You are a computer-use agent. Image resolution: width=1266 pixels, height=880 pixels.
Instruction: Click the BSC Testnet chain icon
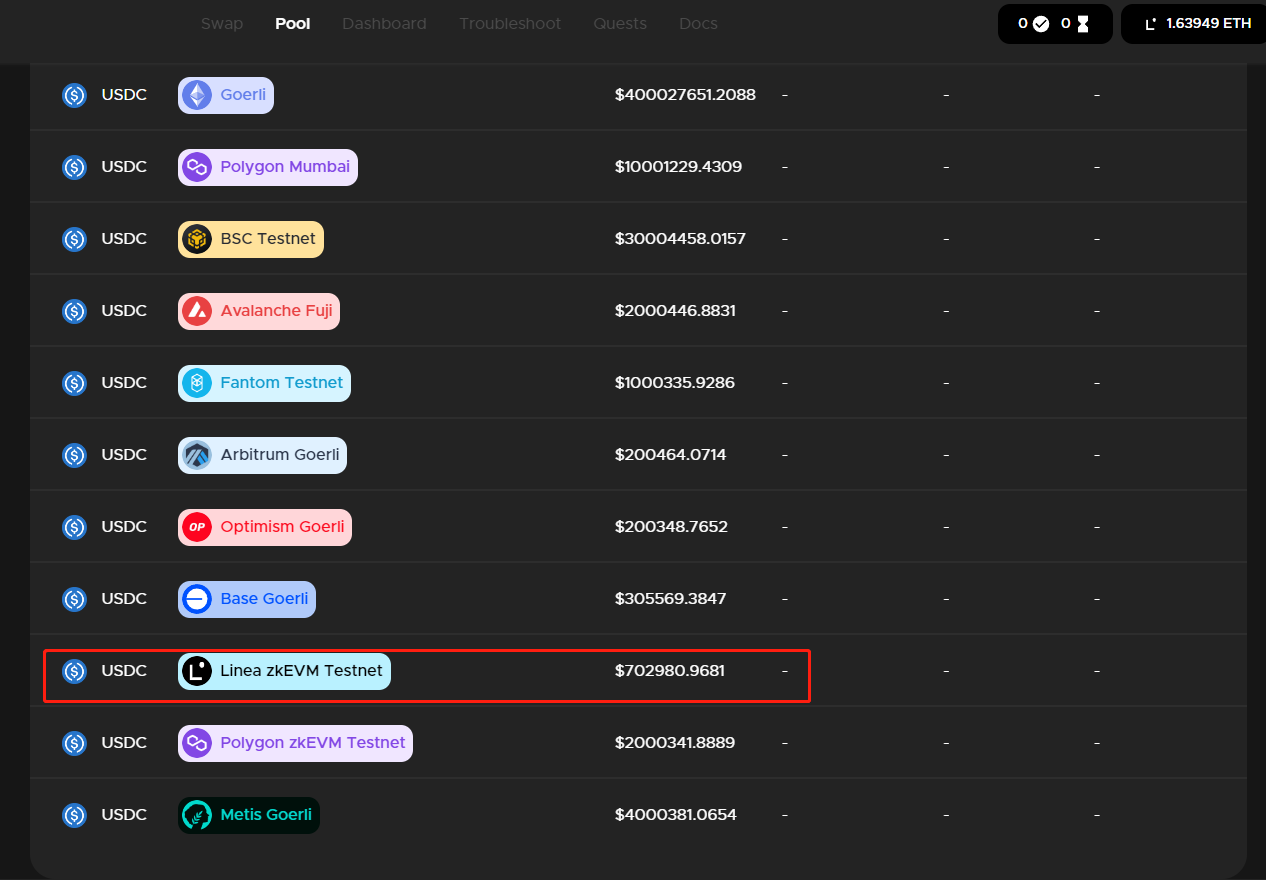197,239
